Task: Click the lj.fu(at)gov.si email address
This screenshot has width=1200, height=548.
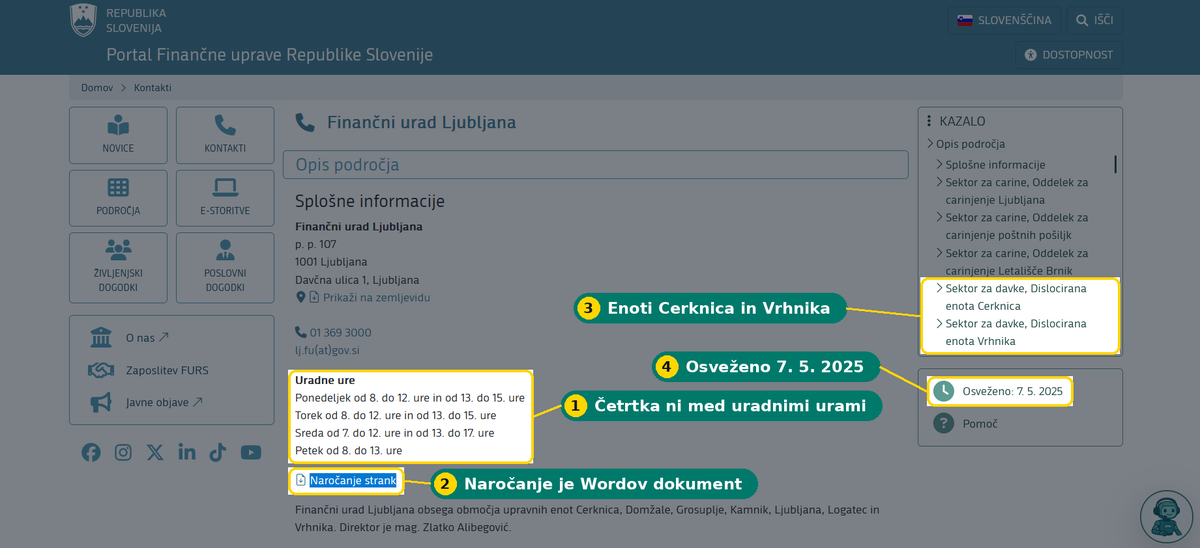Action: click(327, 351)
